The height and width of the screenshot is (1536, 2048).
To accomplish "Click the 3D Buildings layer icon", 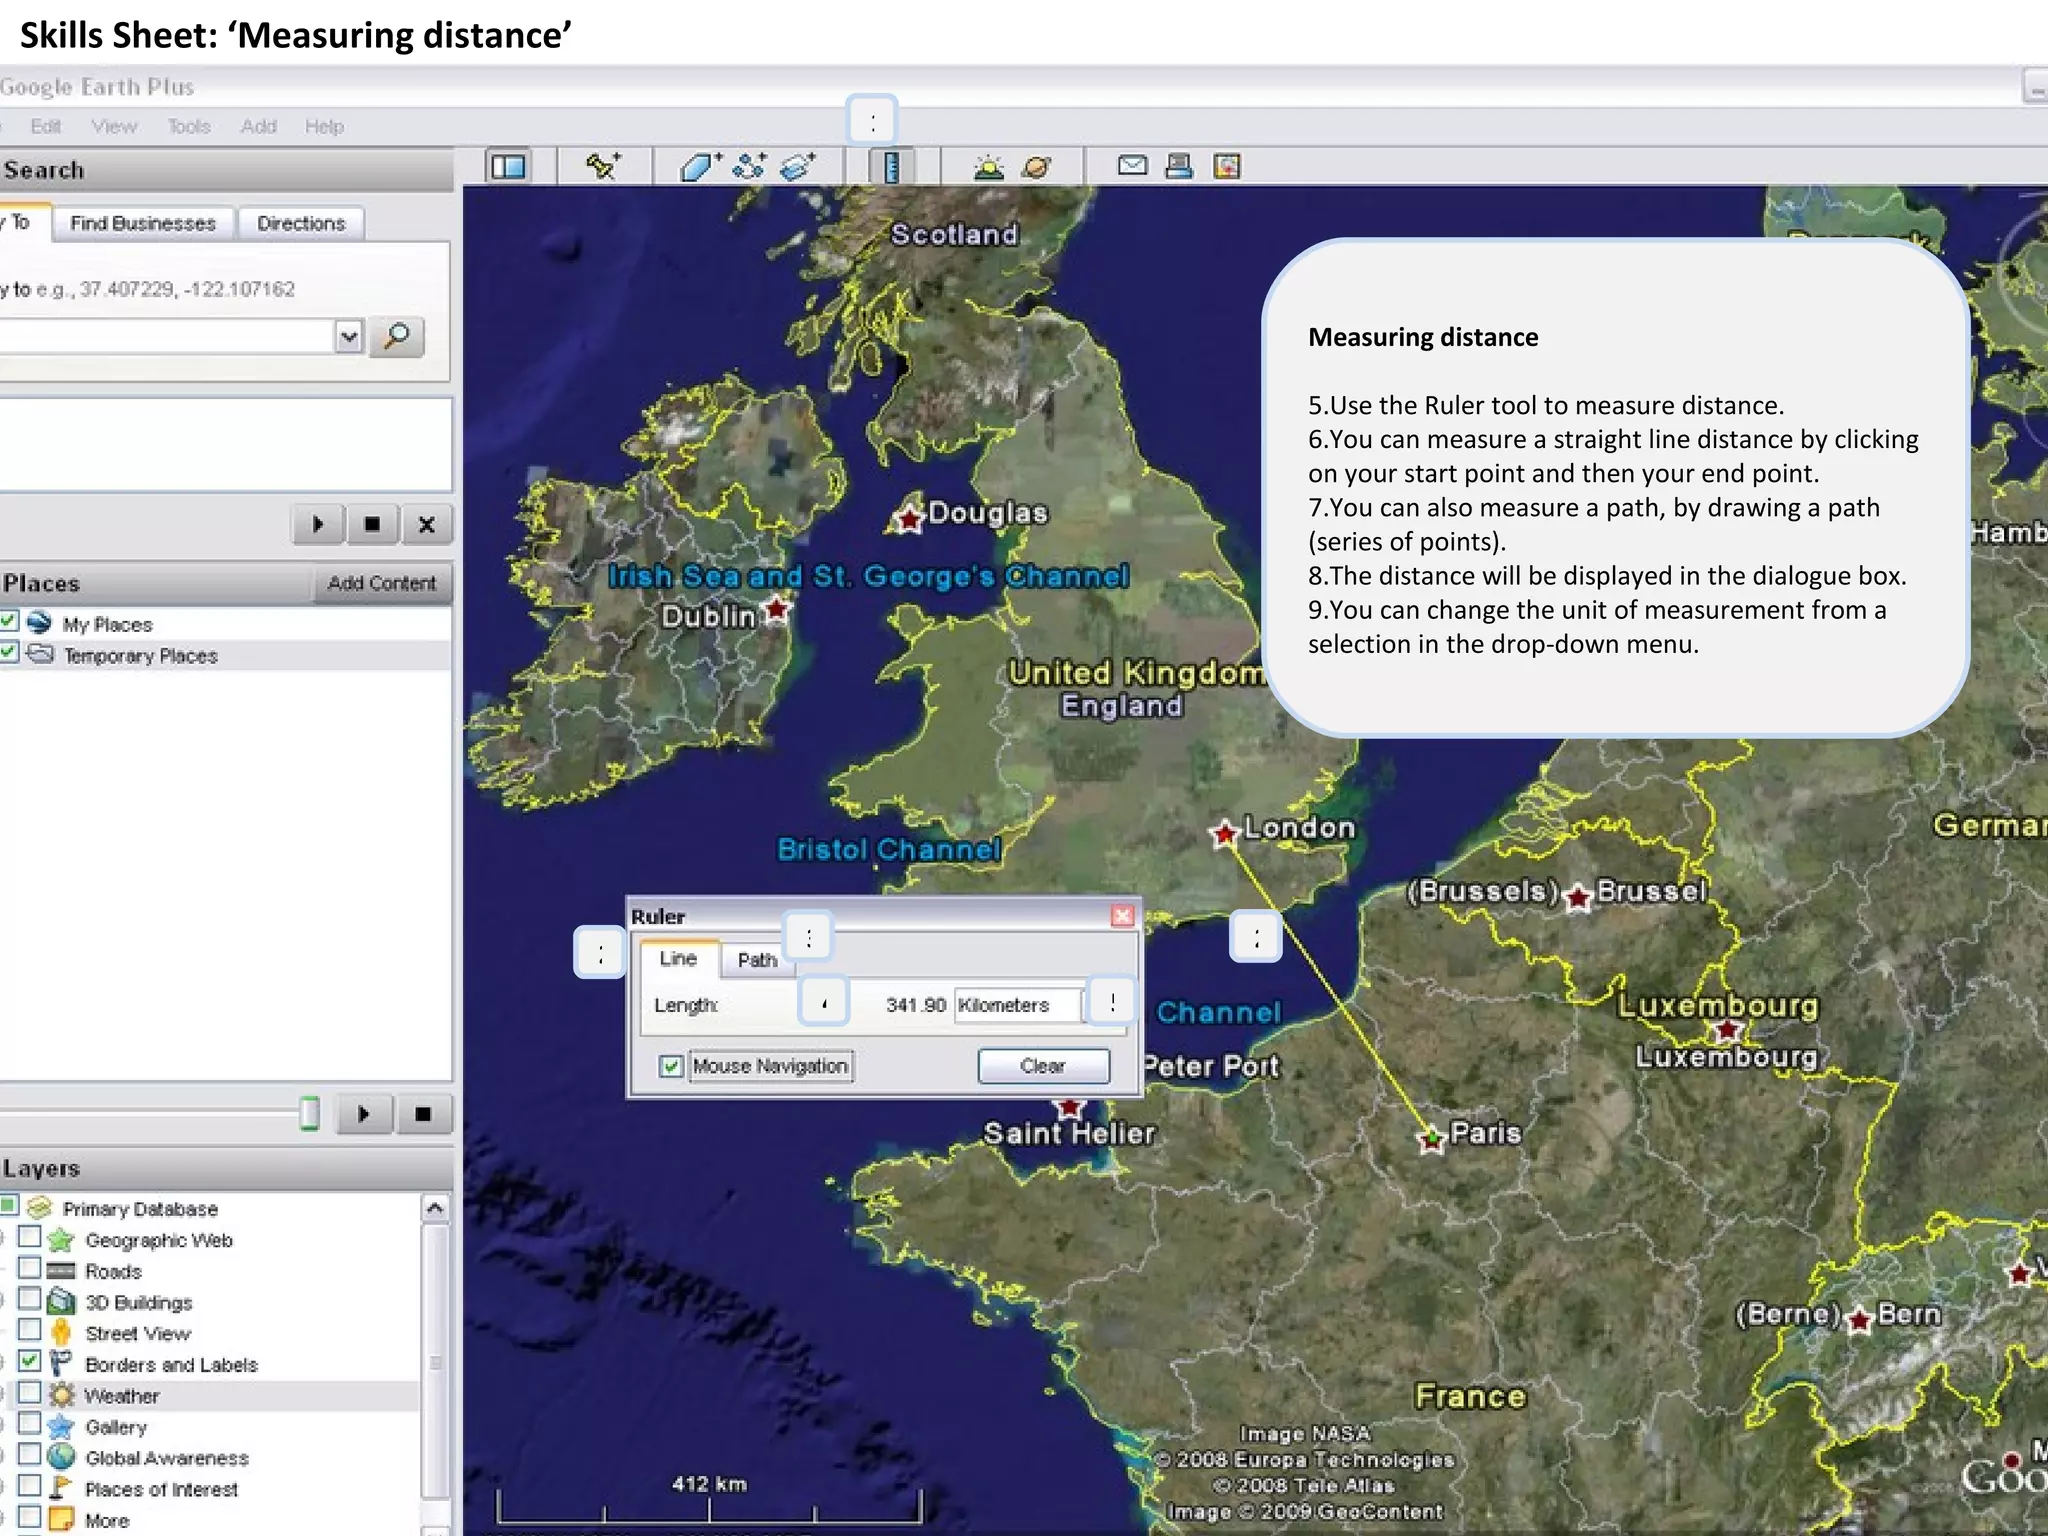I will tap(61, 1302).
